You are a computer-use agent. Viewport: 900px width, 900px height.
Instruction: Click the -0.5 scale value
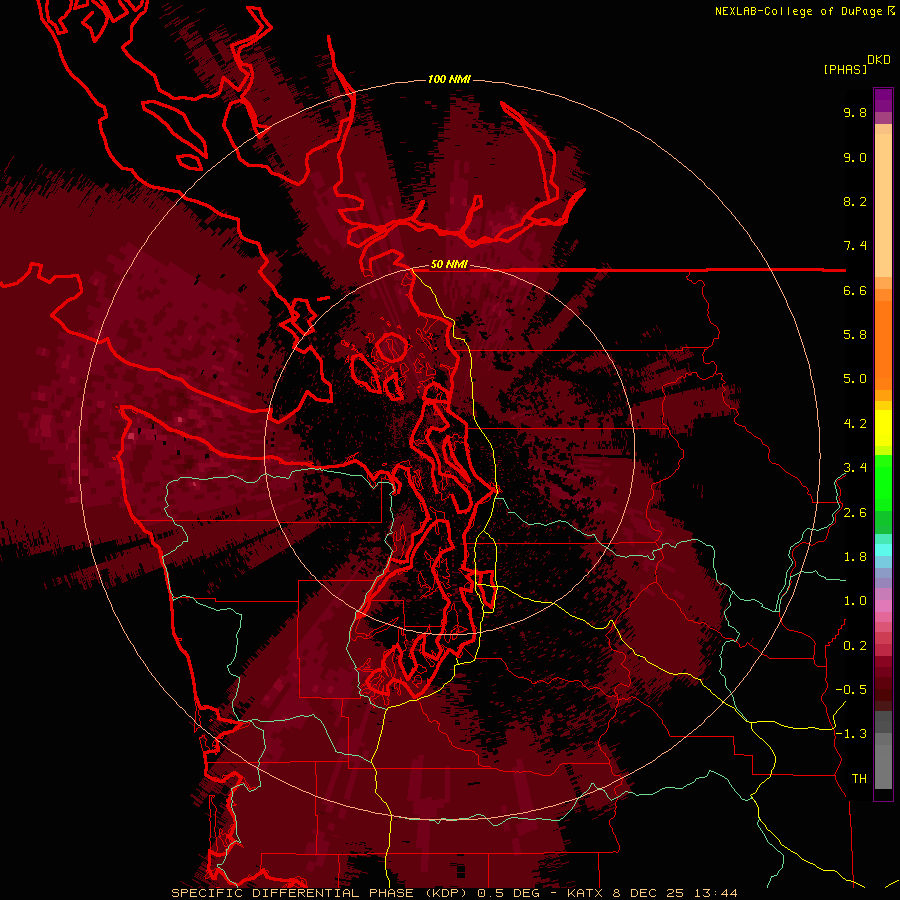point(851,690)
